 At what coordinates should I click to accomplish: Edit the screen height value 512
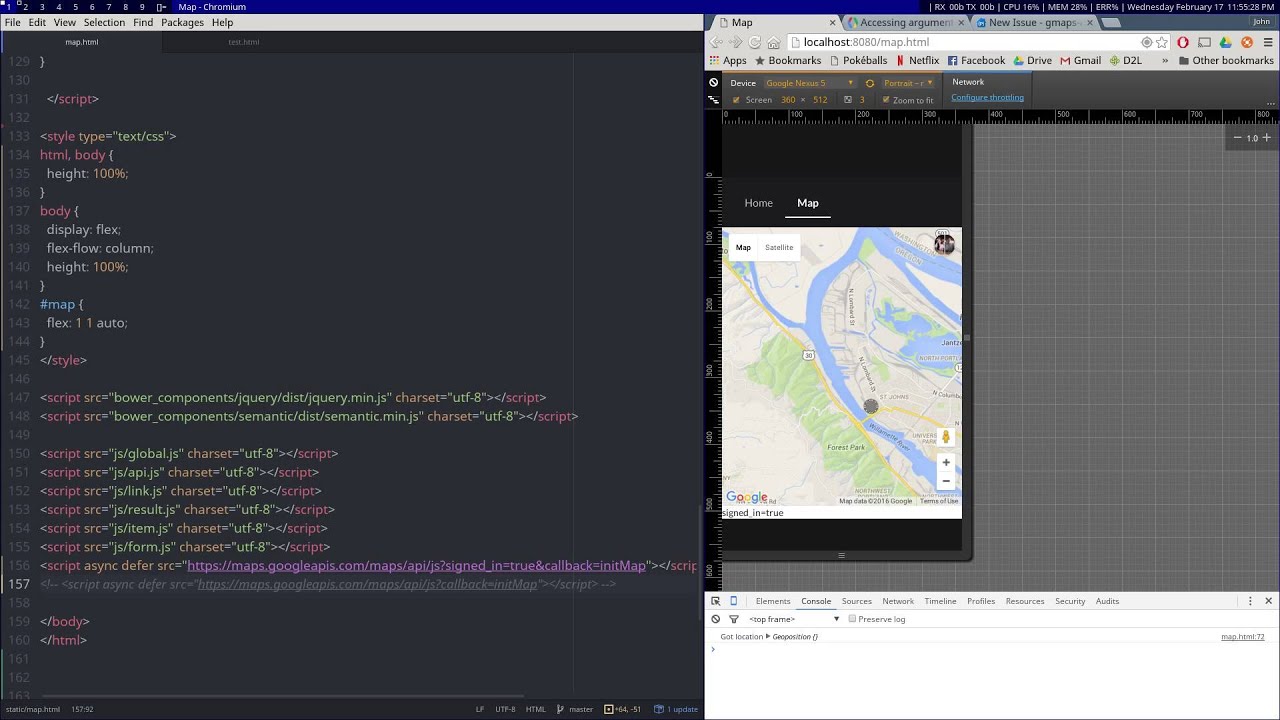(820, 100)
